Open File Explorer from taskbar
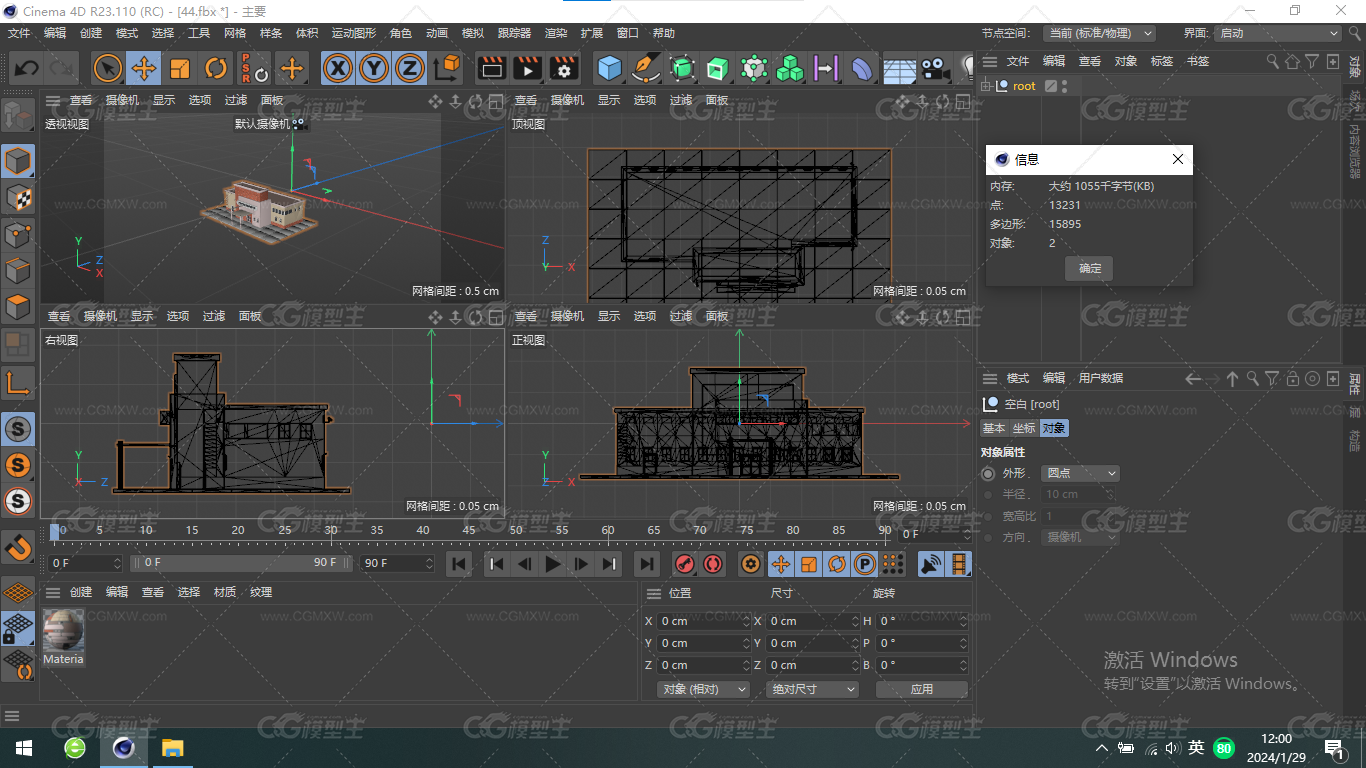 pos(173,748)
